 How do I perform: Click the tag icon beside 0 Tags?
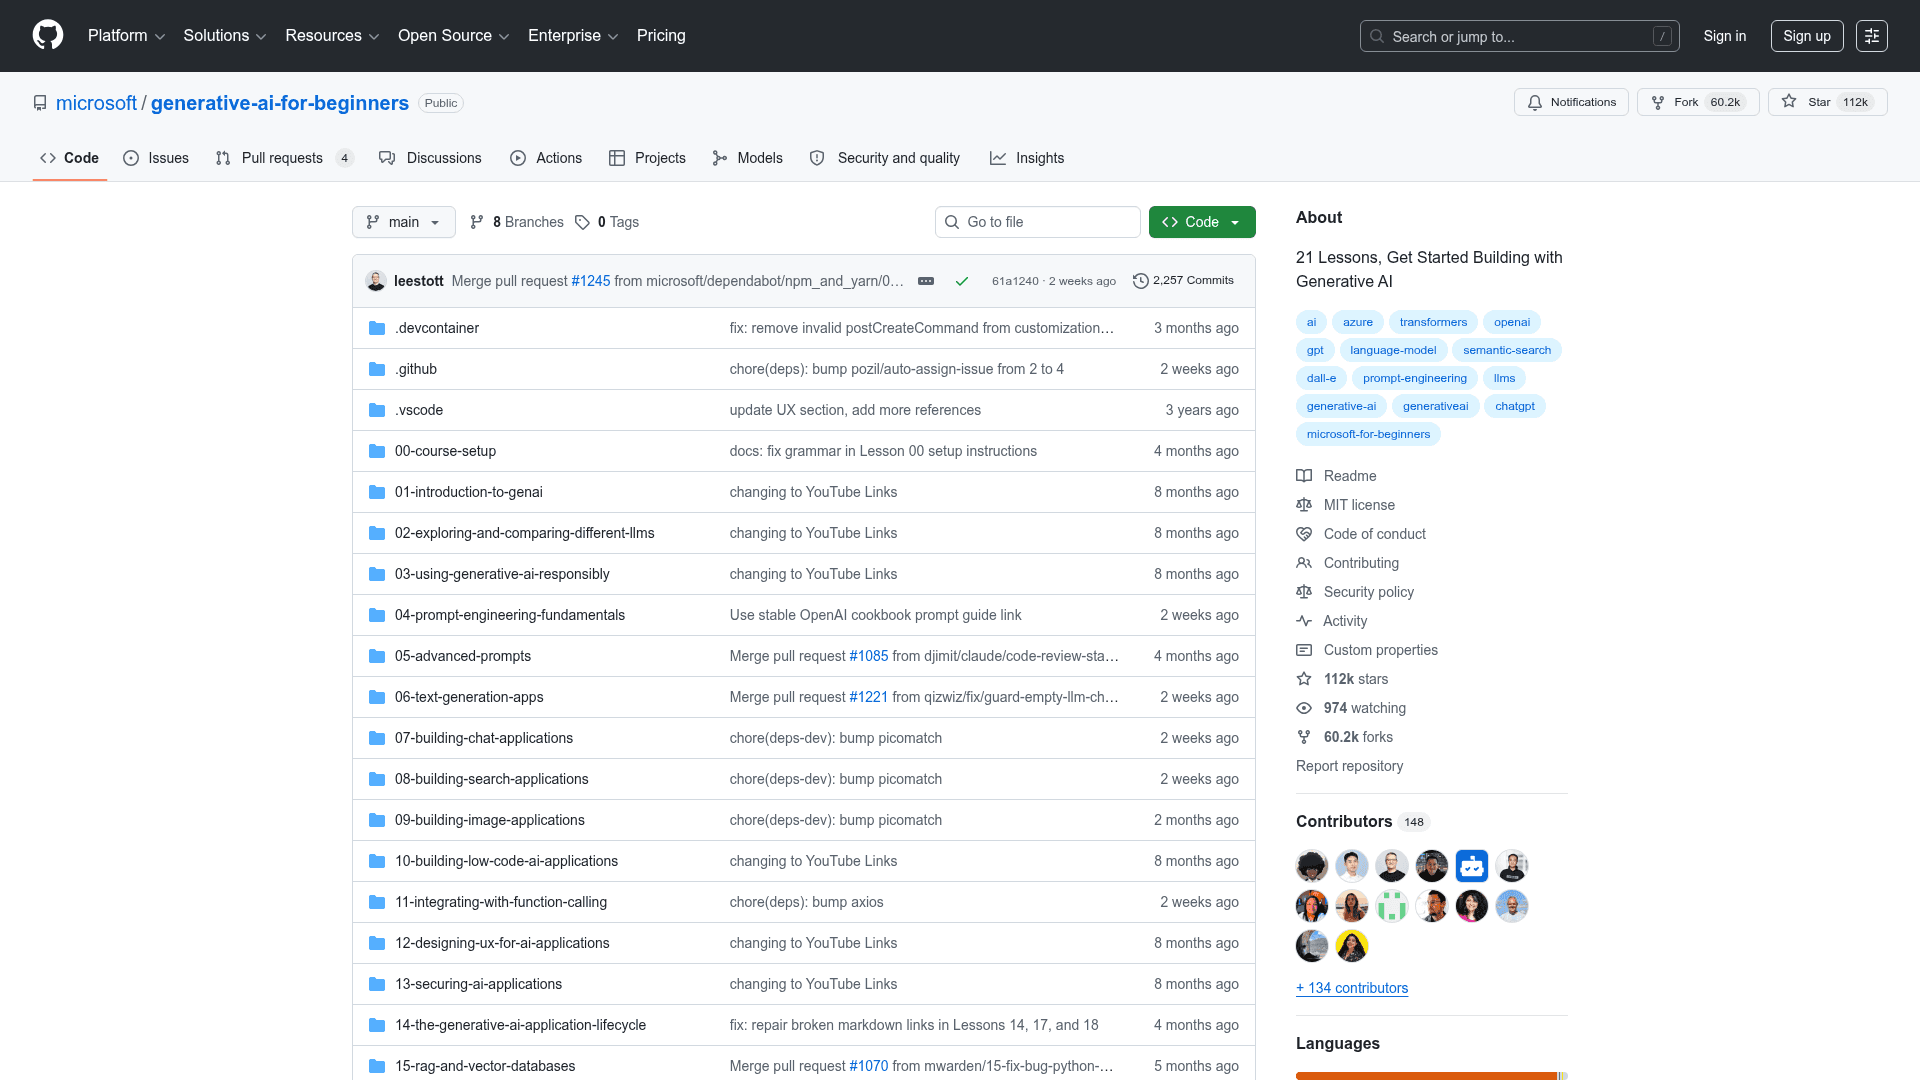coord(582,222)
